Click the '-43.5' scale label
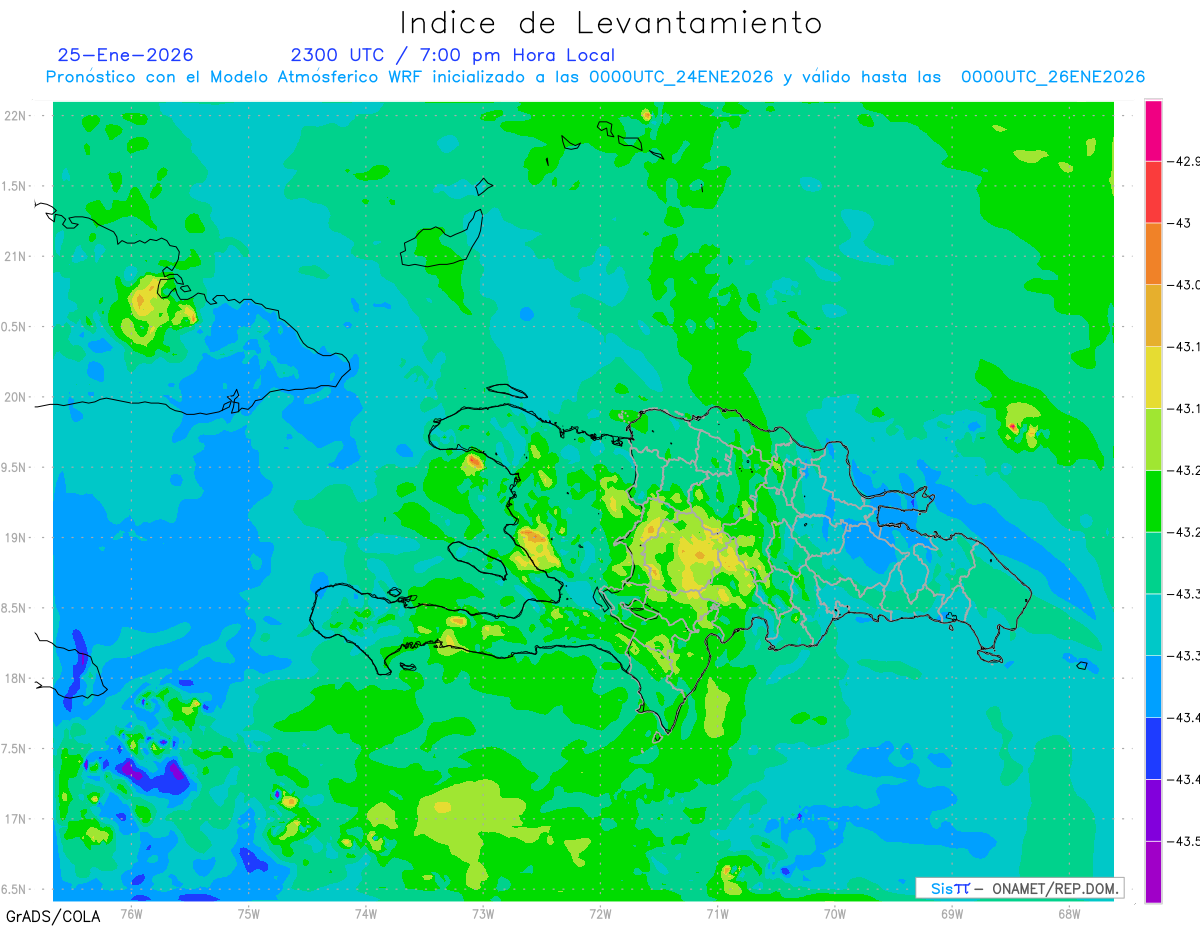Viewport: 1200px width, 927px height. point(1184,841)
